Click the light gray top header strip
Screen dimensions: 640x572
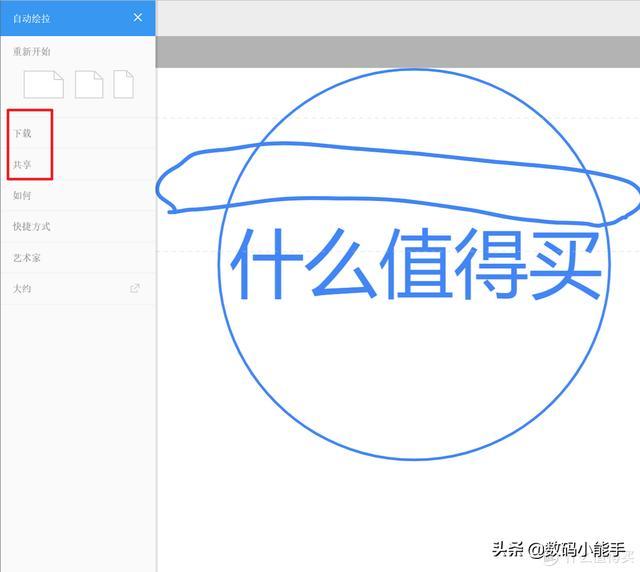click(x=398, y=18)
